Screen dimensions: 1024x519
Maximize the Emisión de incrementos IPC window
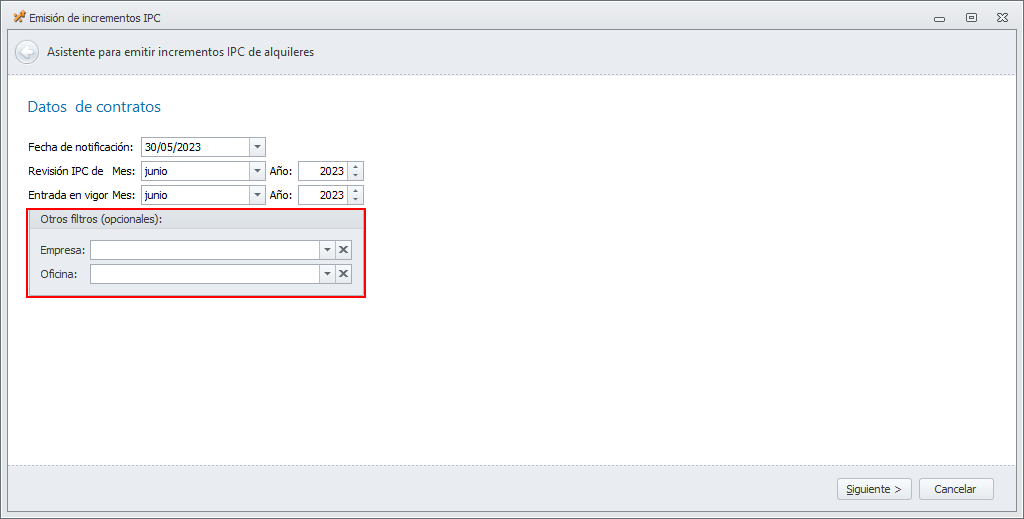971,18
